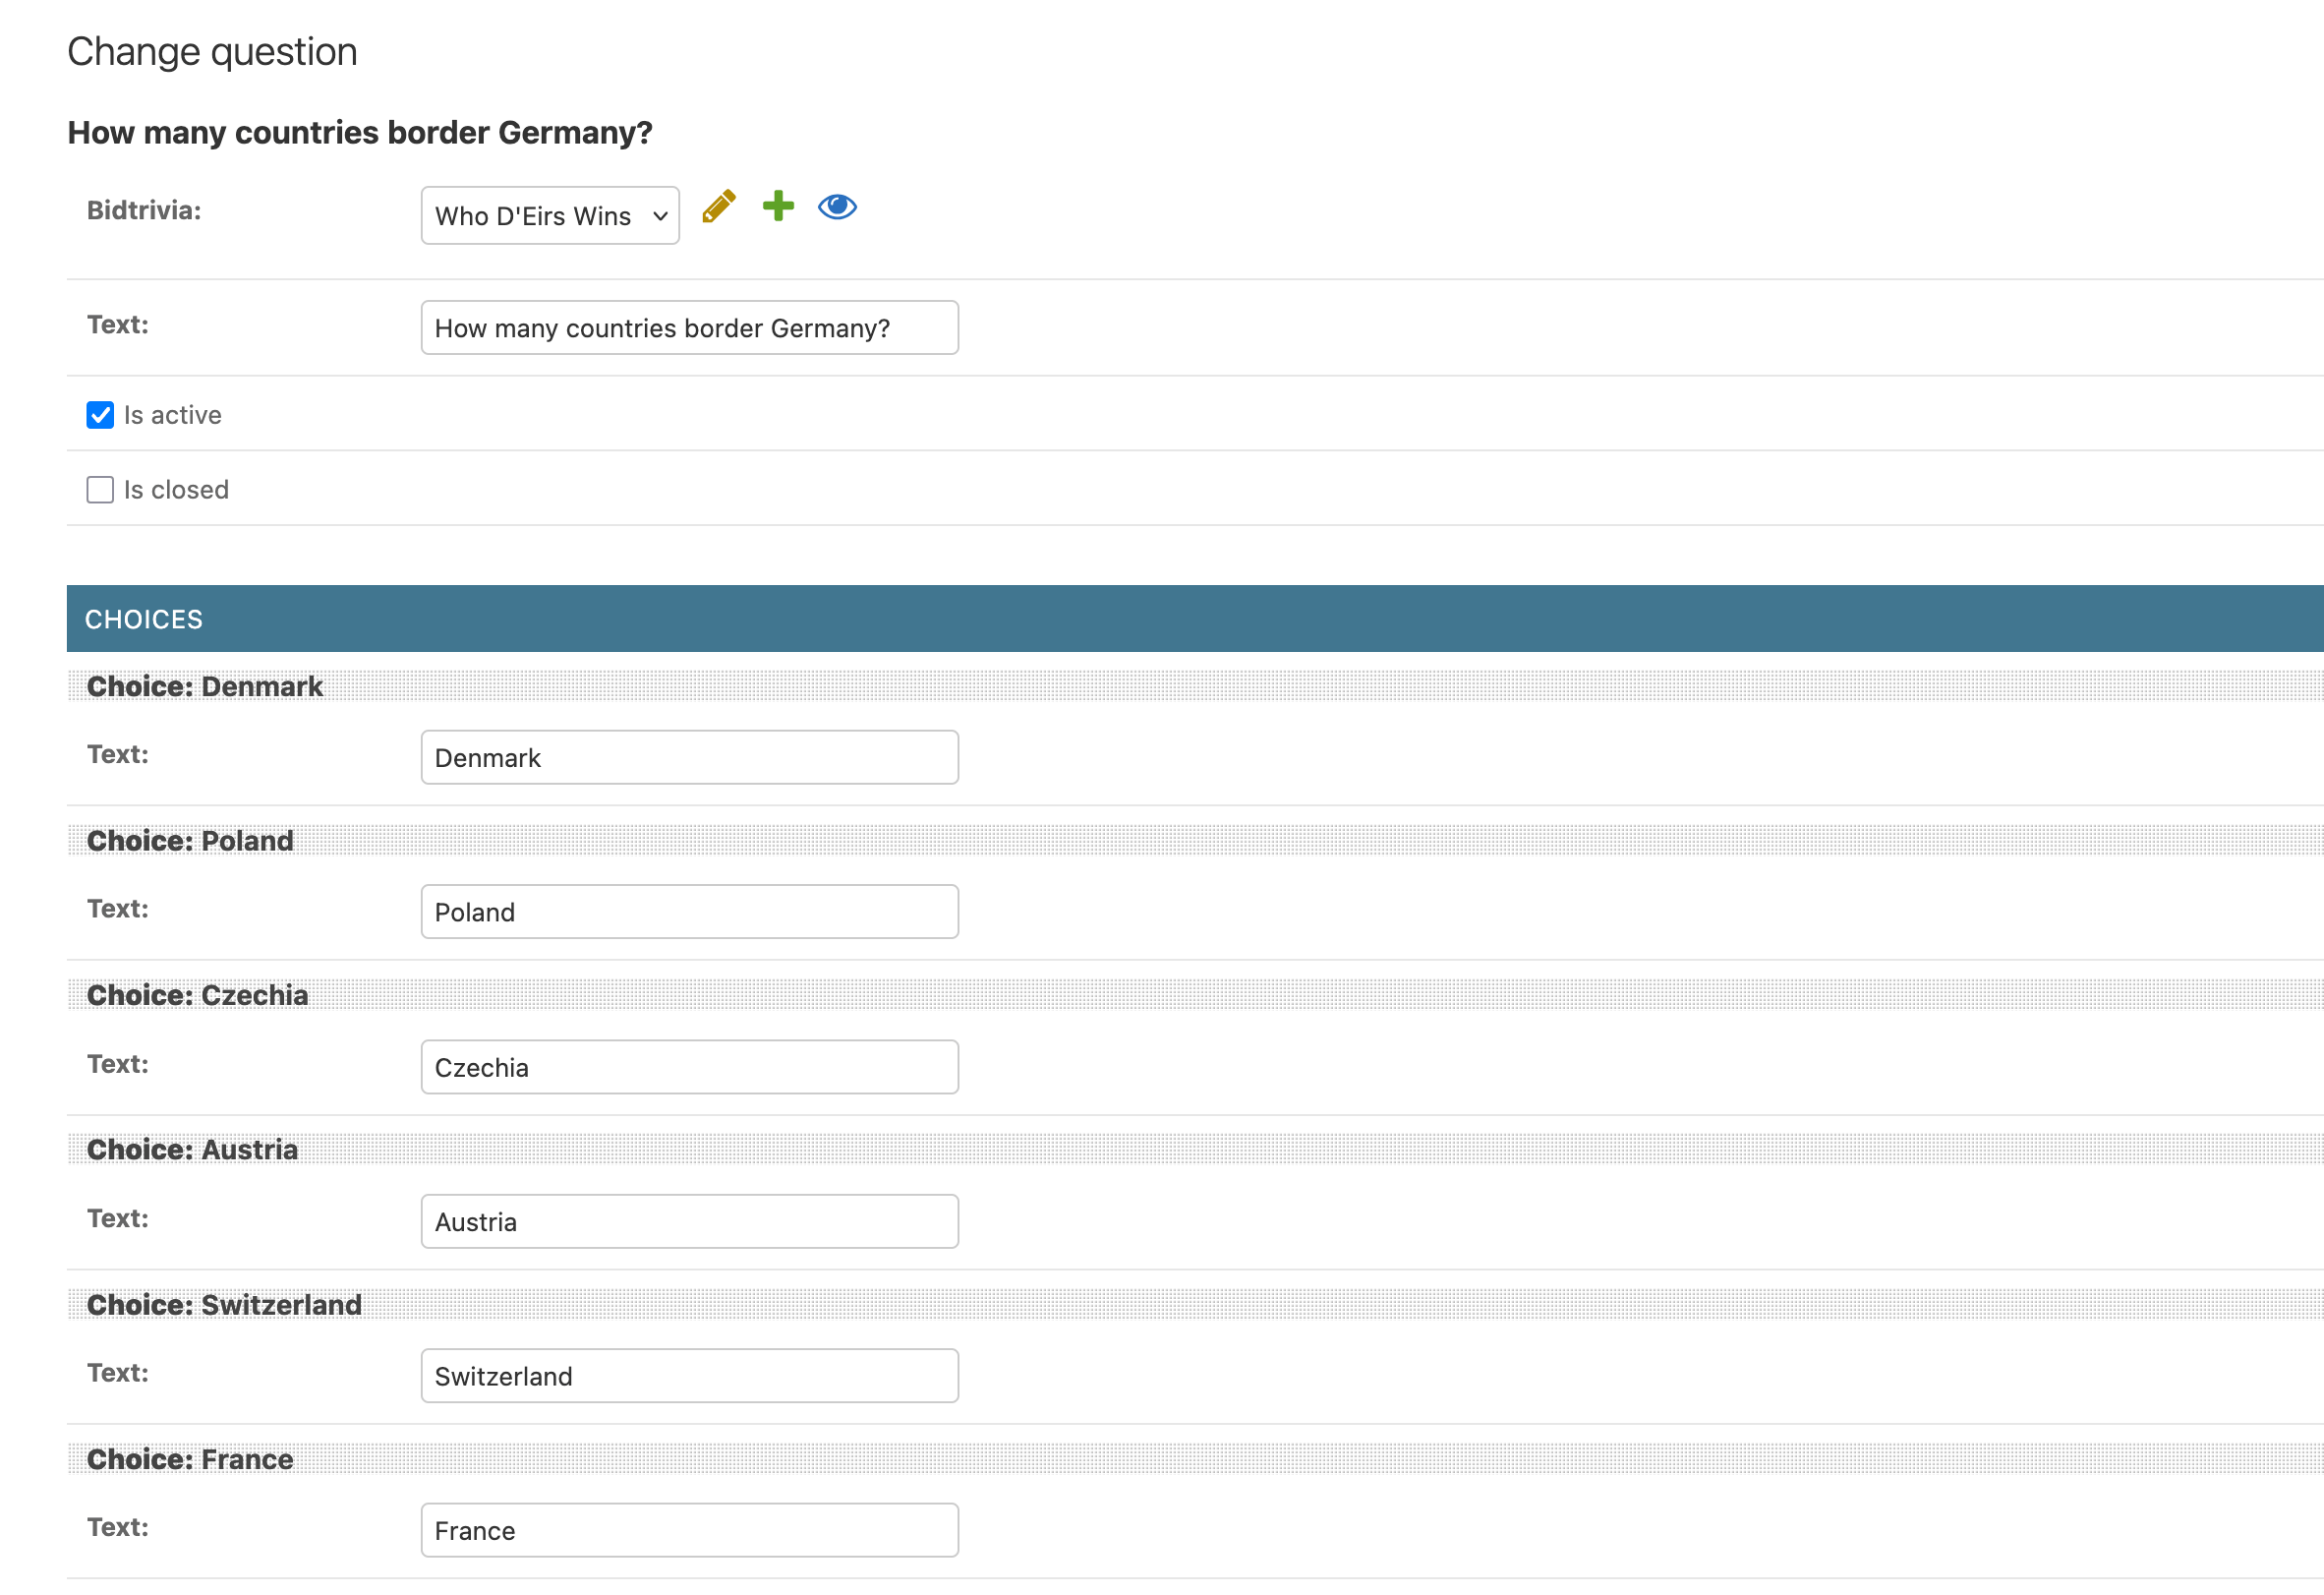Click the 'Is closed' label text

click(176, 490)
